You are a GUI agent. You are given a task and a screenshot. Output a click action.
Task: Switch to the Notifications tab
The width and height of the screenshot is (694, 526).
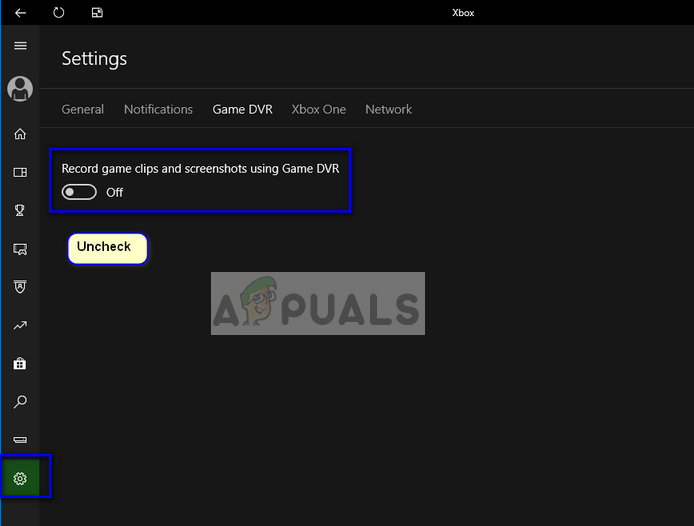coord(158,109)
